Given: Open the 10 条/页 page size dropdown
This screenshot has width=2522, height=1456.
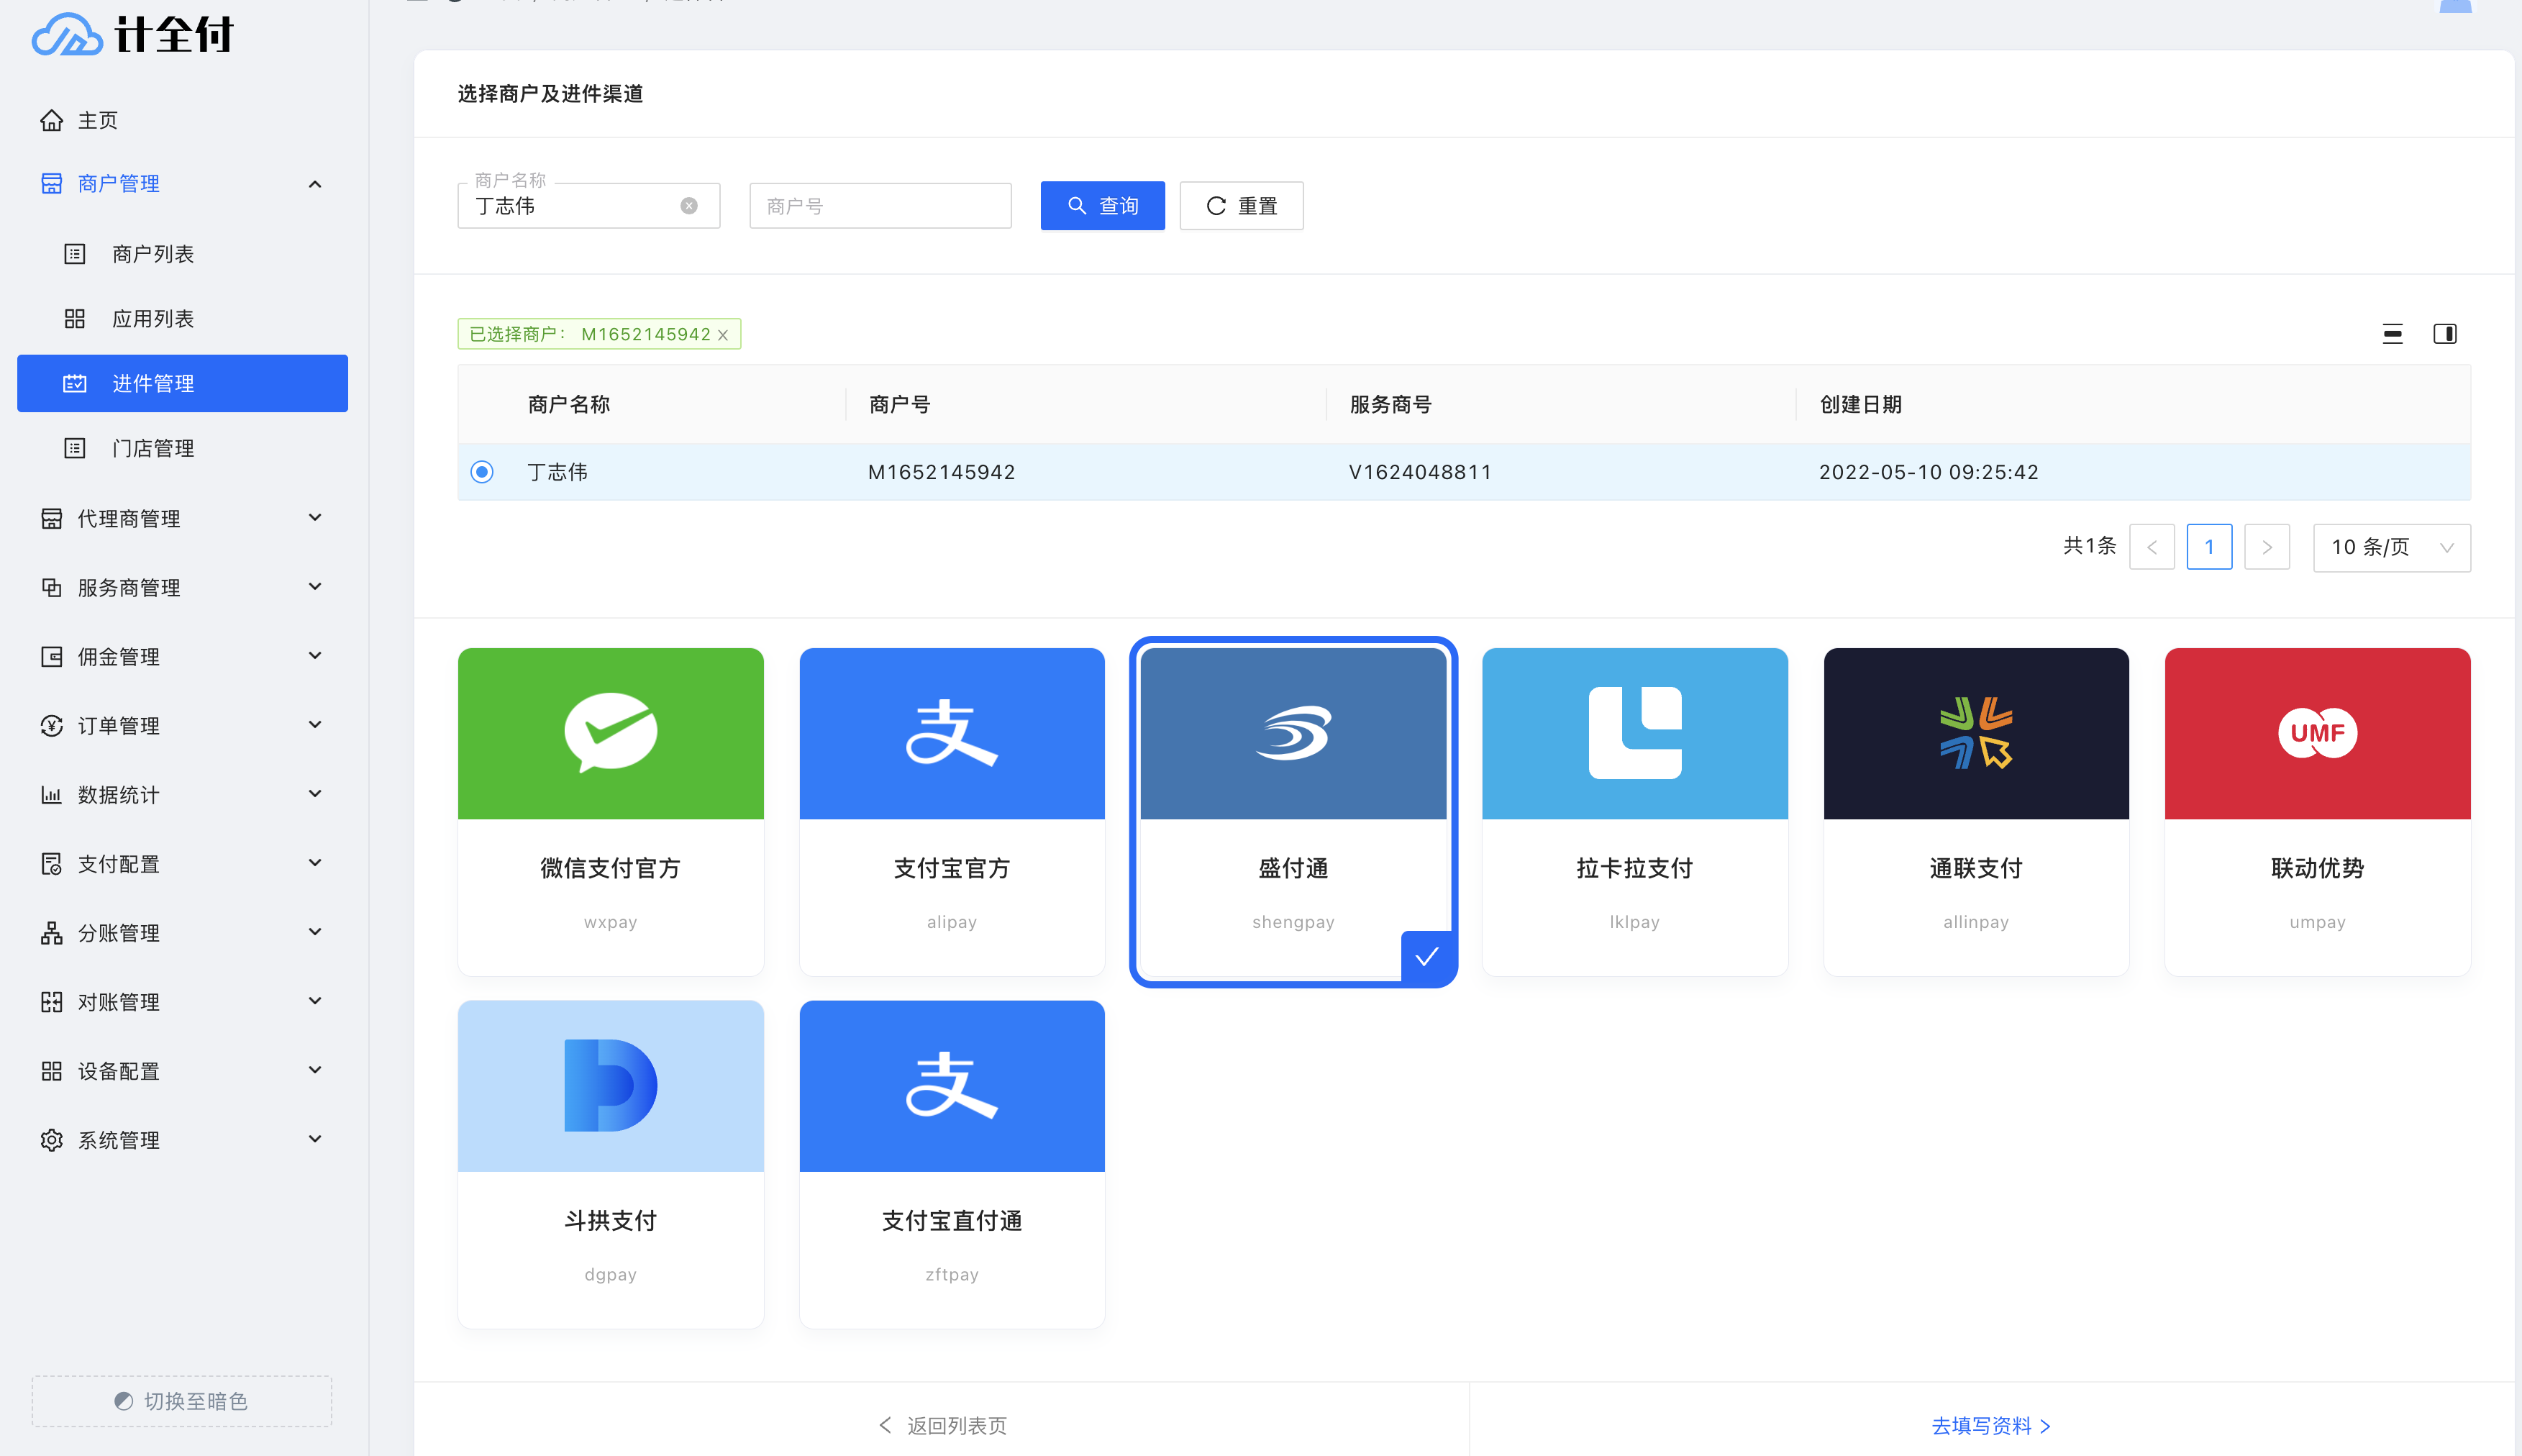Looking at the screenshot, I should click(2391, 547).
